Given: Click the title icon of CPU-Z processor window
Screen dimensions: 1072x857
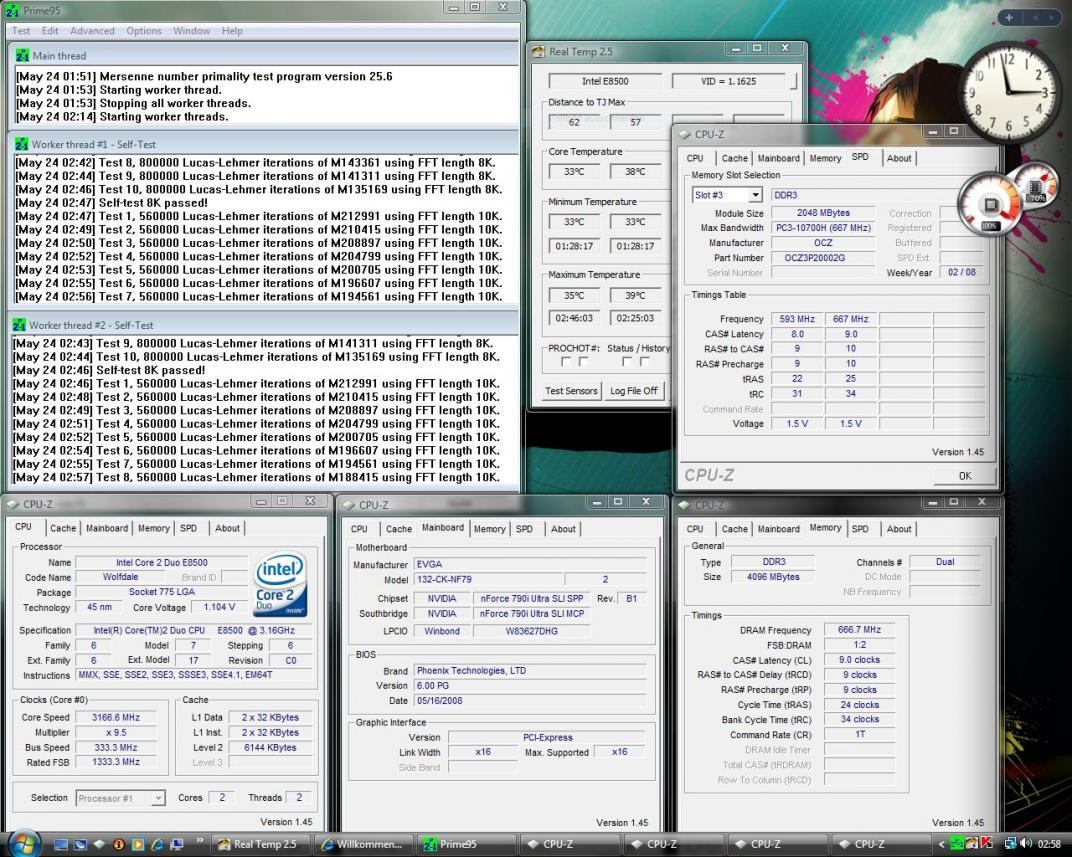Looking at the screenshot, I should tap(13, 504).
